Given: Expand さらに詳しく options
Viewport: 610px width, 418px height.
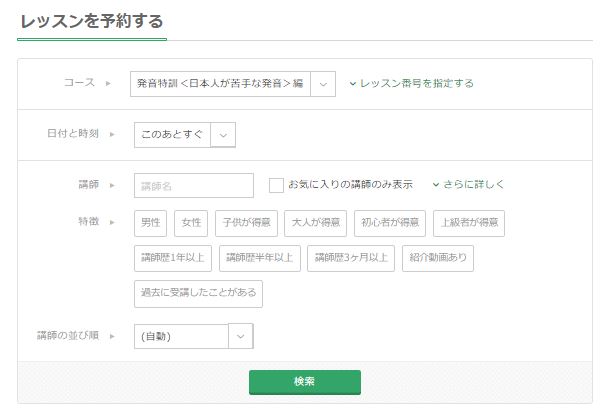Looking at the screenshot, I should pos(468,184).
